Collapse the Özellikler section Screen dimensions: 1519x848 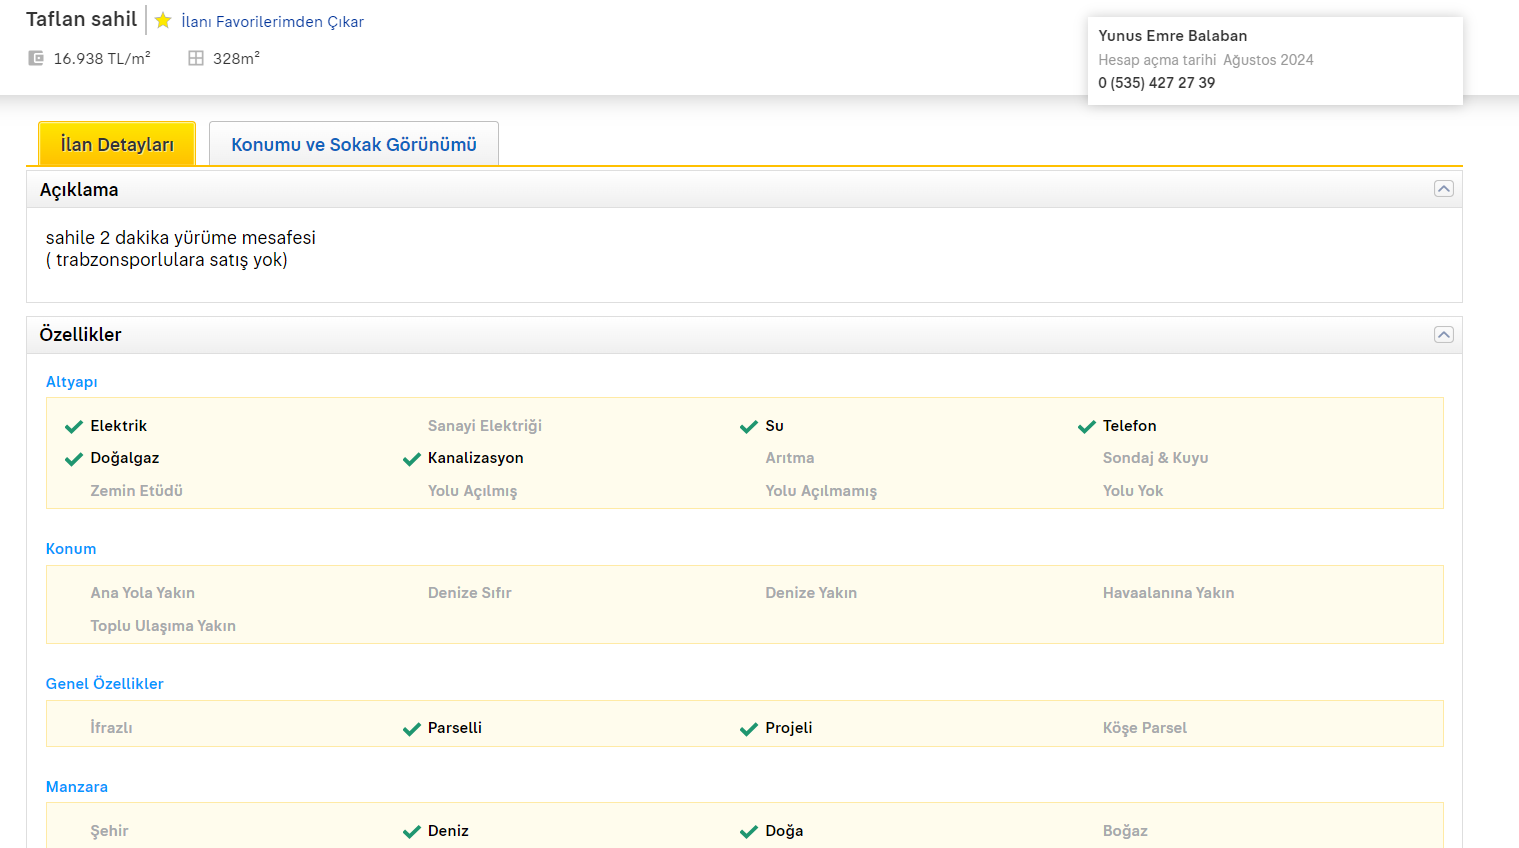tap(1443, 335)
